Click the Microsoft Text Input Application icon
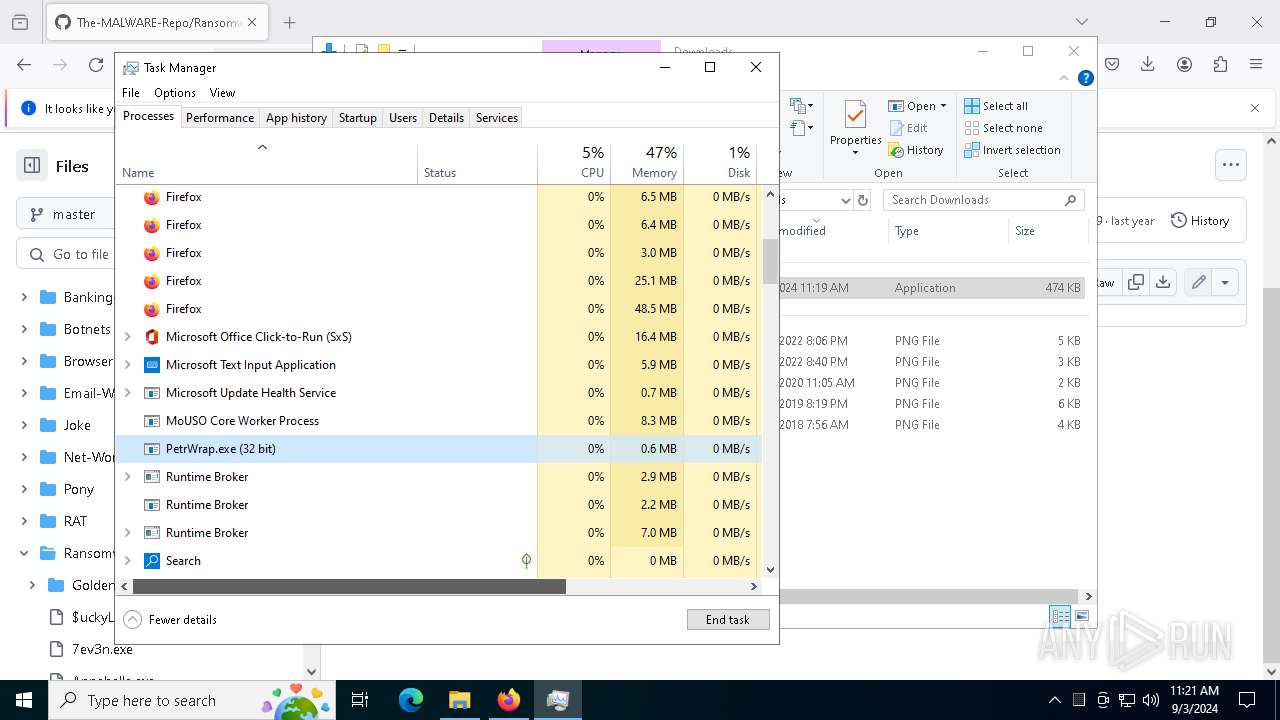Screen dimensions: 1280x720 pos(152,365)
